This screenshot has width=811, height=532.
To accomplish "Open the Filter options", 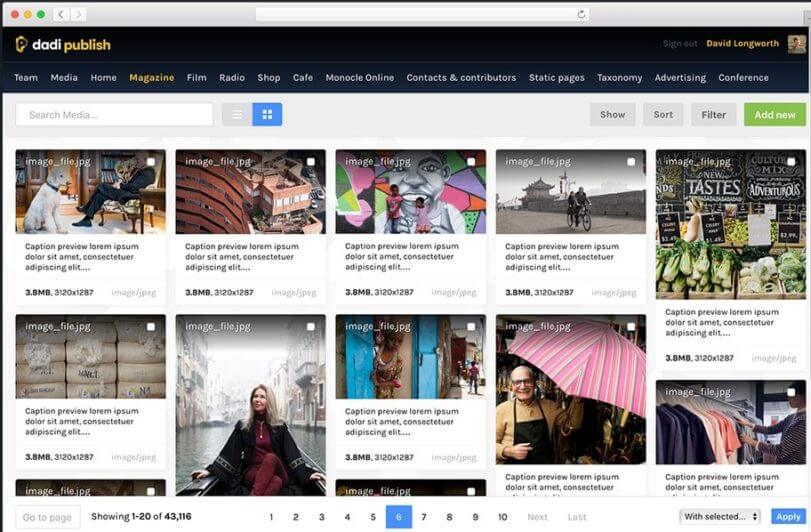I will [713, 115].
